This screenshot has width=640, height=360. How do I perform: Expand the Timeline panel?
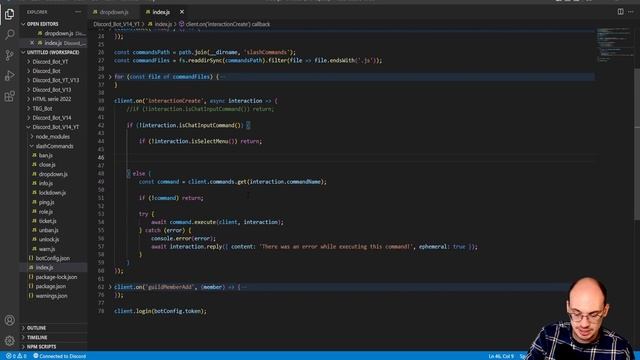pyautogui.click(x=37, y=338)
